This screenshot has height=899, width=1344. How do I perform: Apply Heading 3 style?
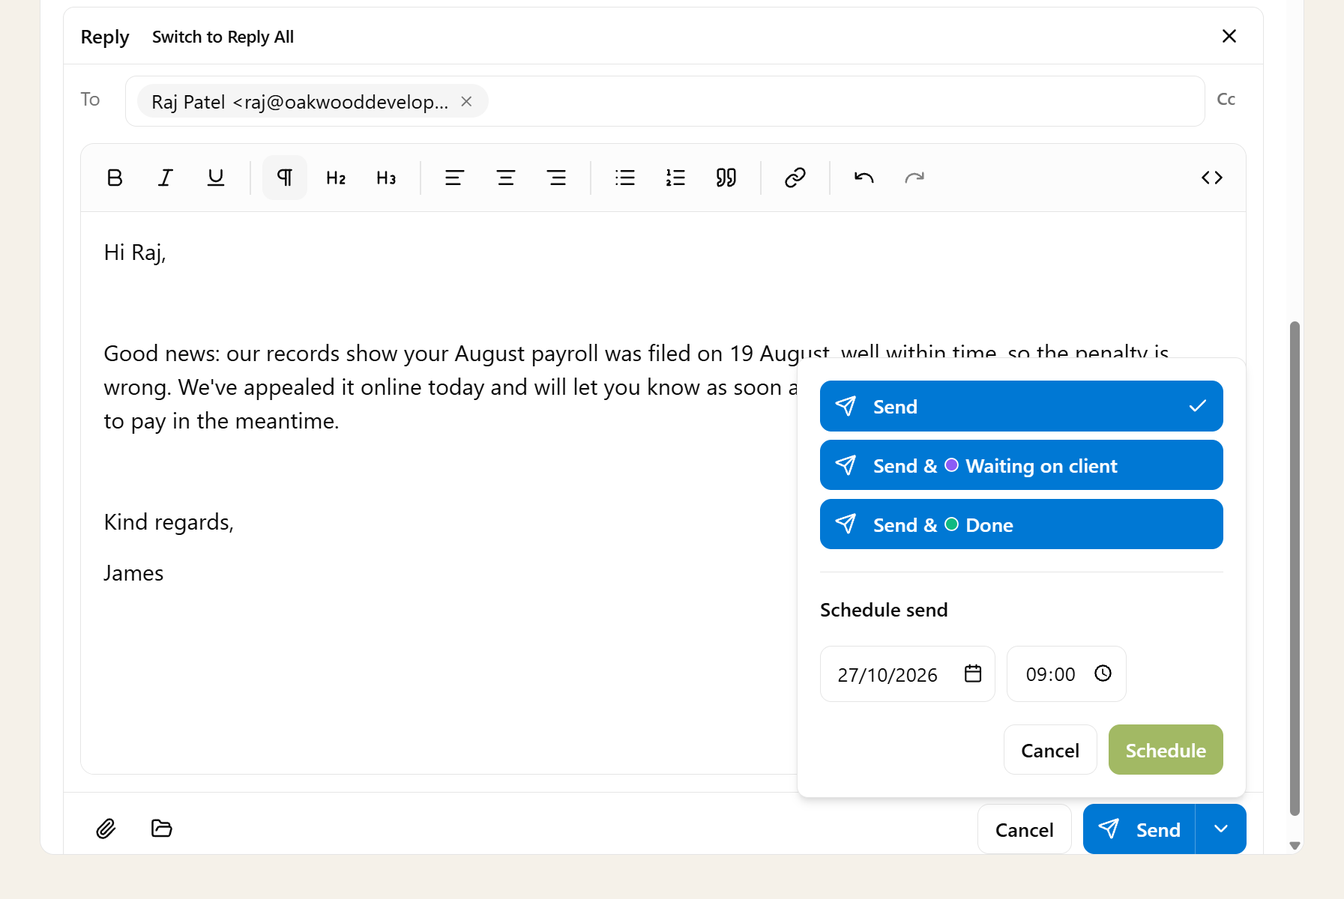point(386,178)
